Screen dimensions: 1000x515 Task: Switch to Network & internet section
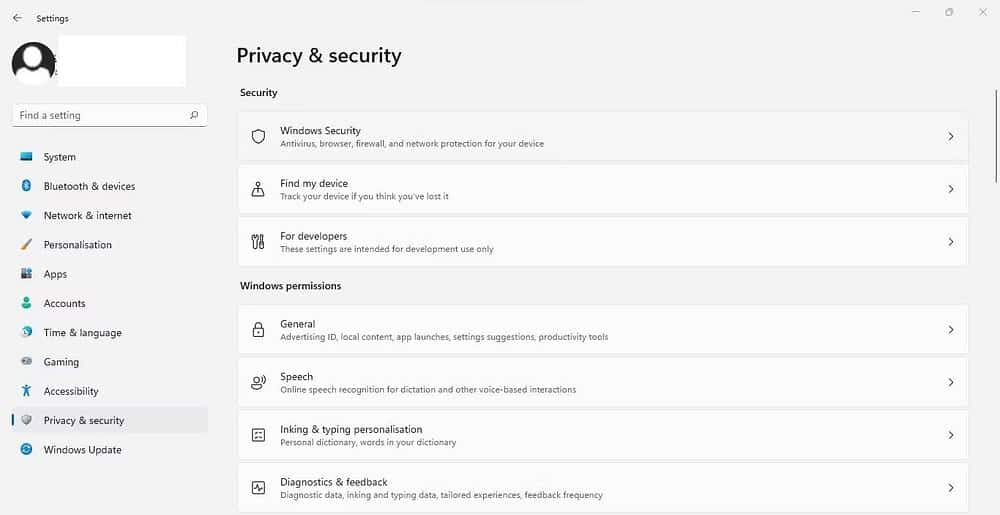point(87,215)
